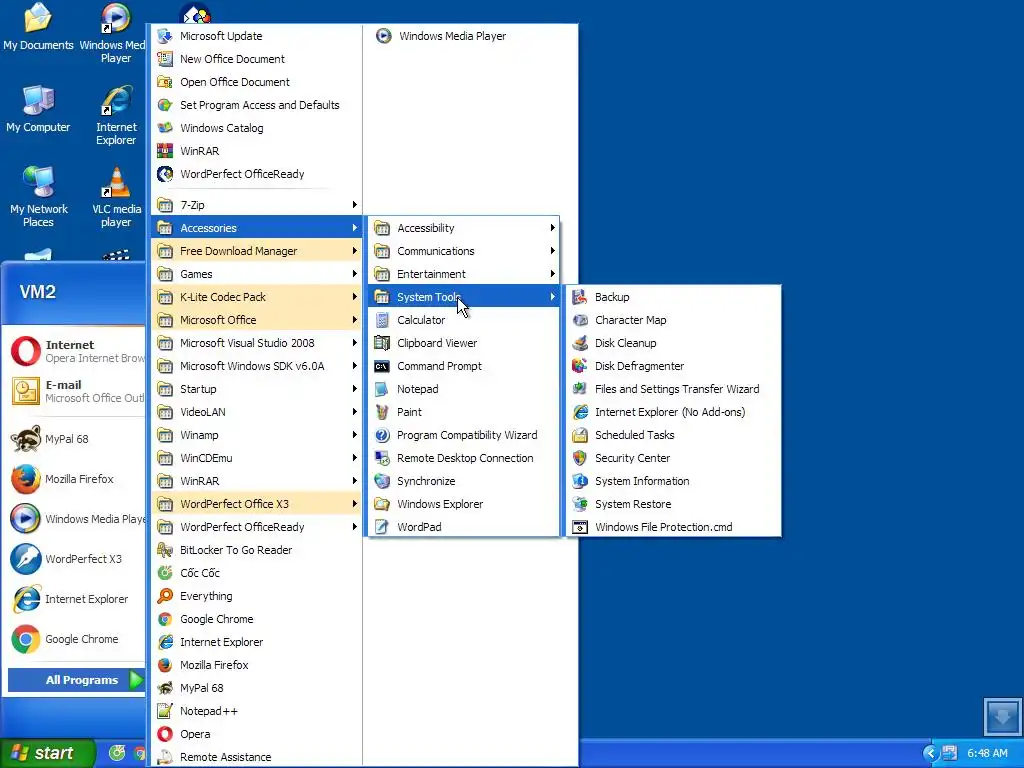1024x768 pixels.
Task: Expand the Startup folder
Action: [x=256, y=389]
